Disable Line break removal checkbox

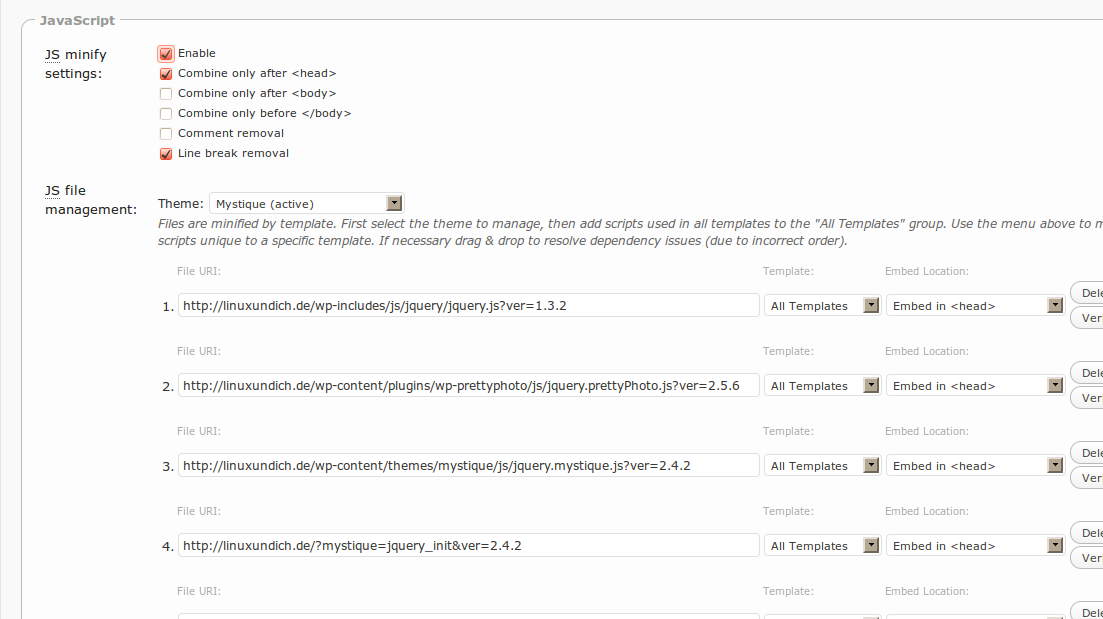(166, 154)
